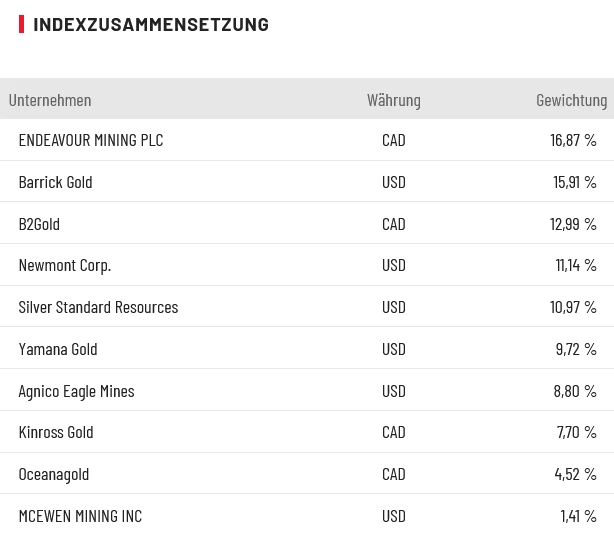This screenshot has height=539, width=614.
Task: Select Yamana Gold in the table
Action: 58,349
